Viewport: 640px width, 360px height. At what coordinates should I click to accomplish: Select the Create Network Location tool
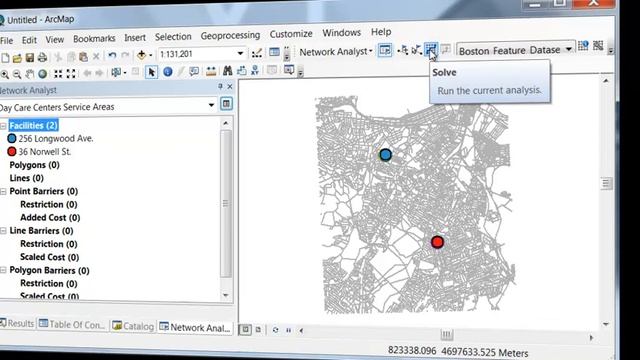(x=403, y=50)
